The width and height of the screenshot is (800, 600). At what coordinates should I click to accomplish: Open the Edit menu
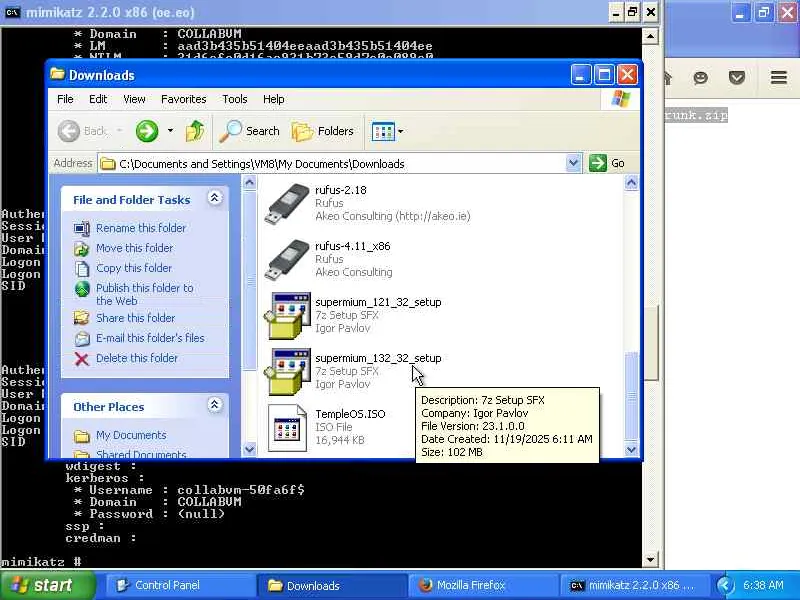[98, 99]
